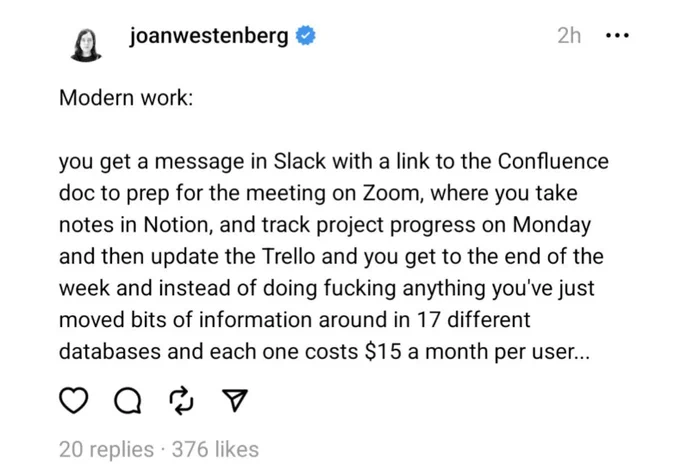Click the word Confluence in the post
Image resolution: width=680 pixels, height=471 pixels.
tap(553, 161)
